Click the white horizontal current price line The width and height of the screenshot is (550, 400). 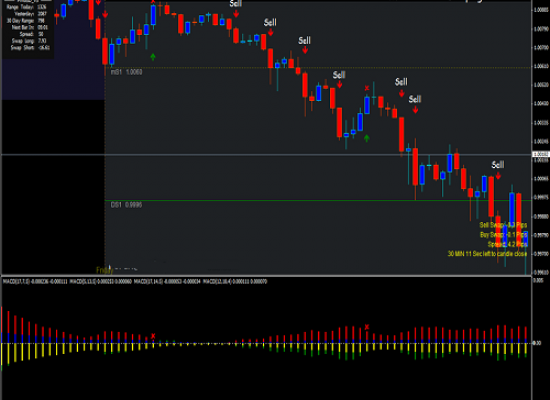click(267, 154)
